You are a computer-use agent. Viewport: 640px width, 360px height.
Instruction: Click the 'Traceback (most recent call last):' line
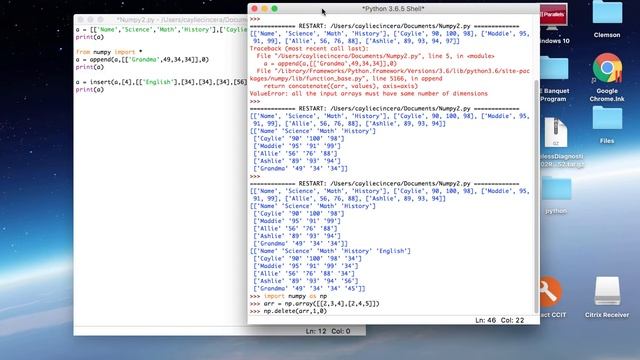tap(309, 49)
